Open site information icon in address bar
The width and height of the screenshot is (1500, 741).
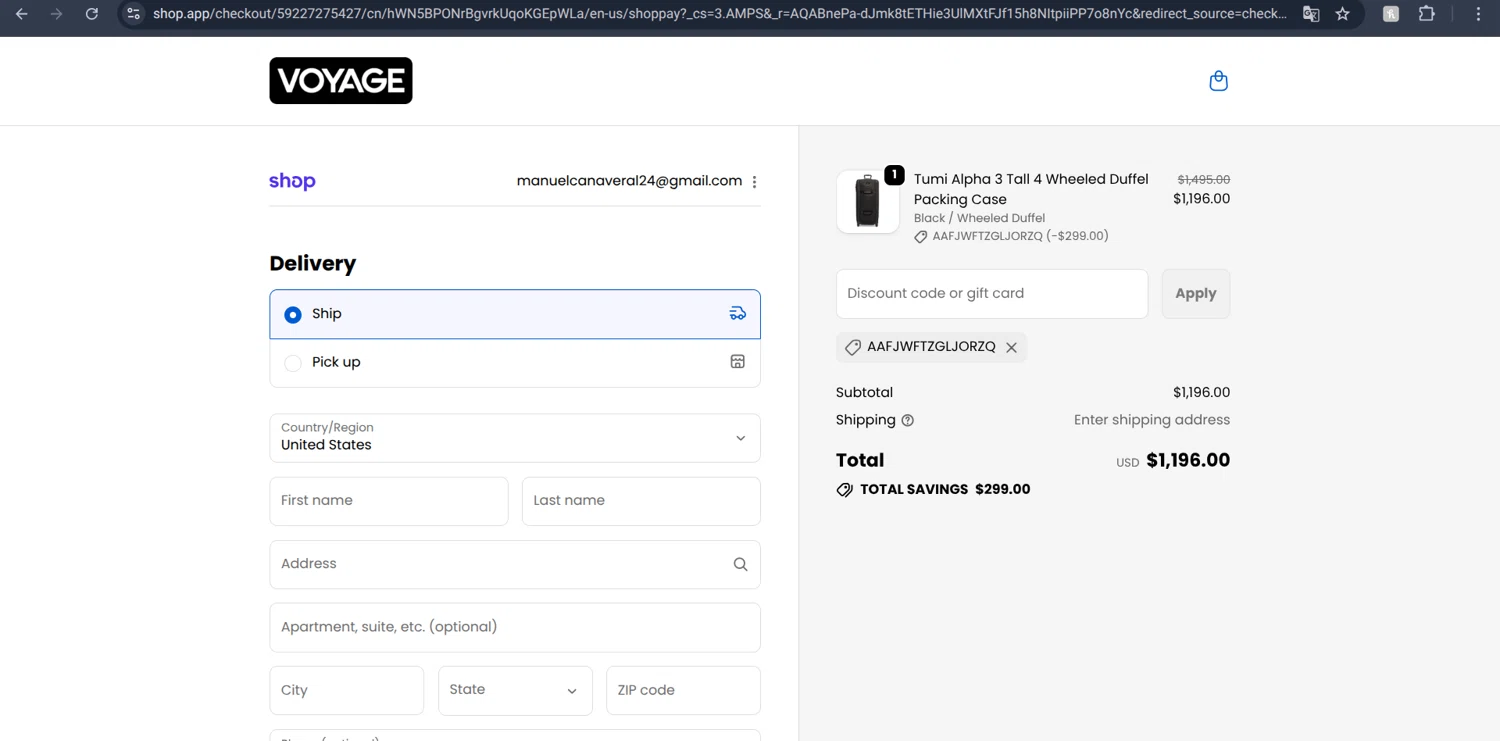tap(133, 14)
